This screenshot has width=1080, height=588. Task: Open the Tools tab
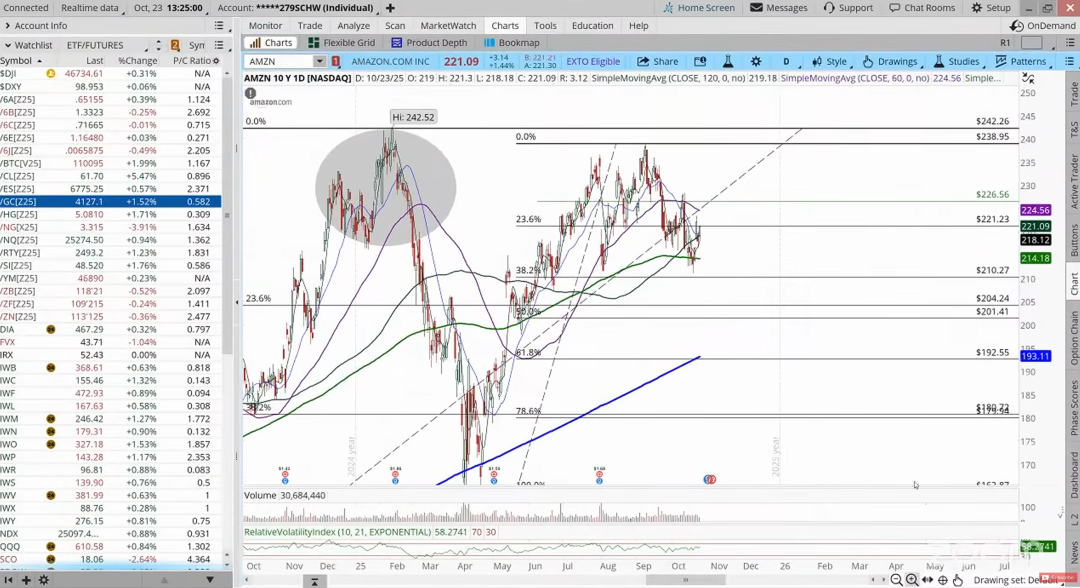(545, 25)
